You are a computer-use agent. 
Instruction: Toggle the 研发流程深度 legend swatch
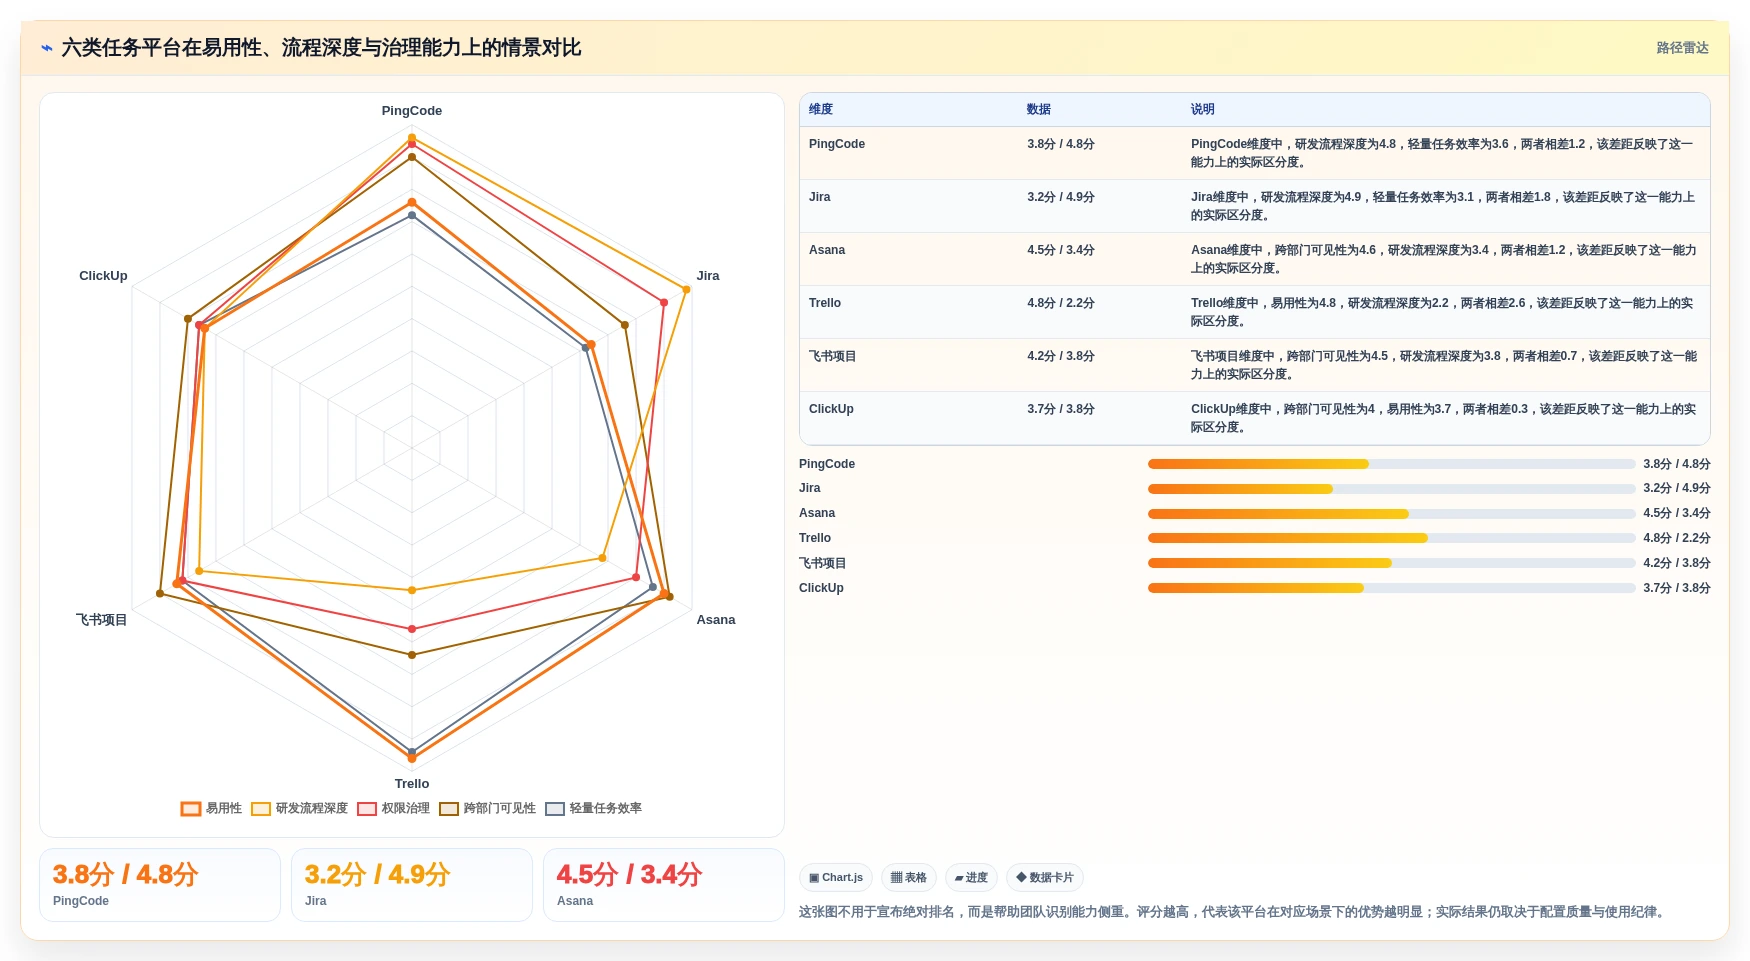261,809
